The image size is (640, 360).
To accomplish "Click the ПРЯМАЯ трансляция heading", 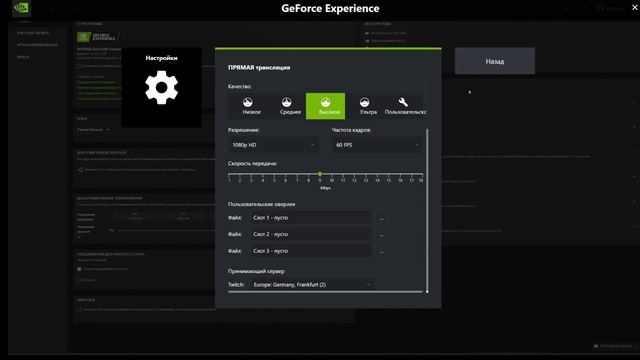I will [259, 68].
